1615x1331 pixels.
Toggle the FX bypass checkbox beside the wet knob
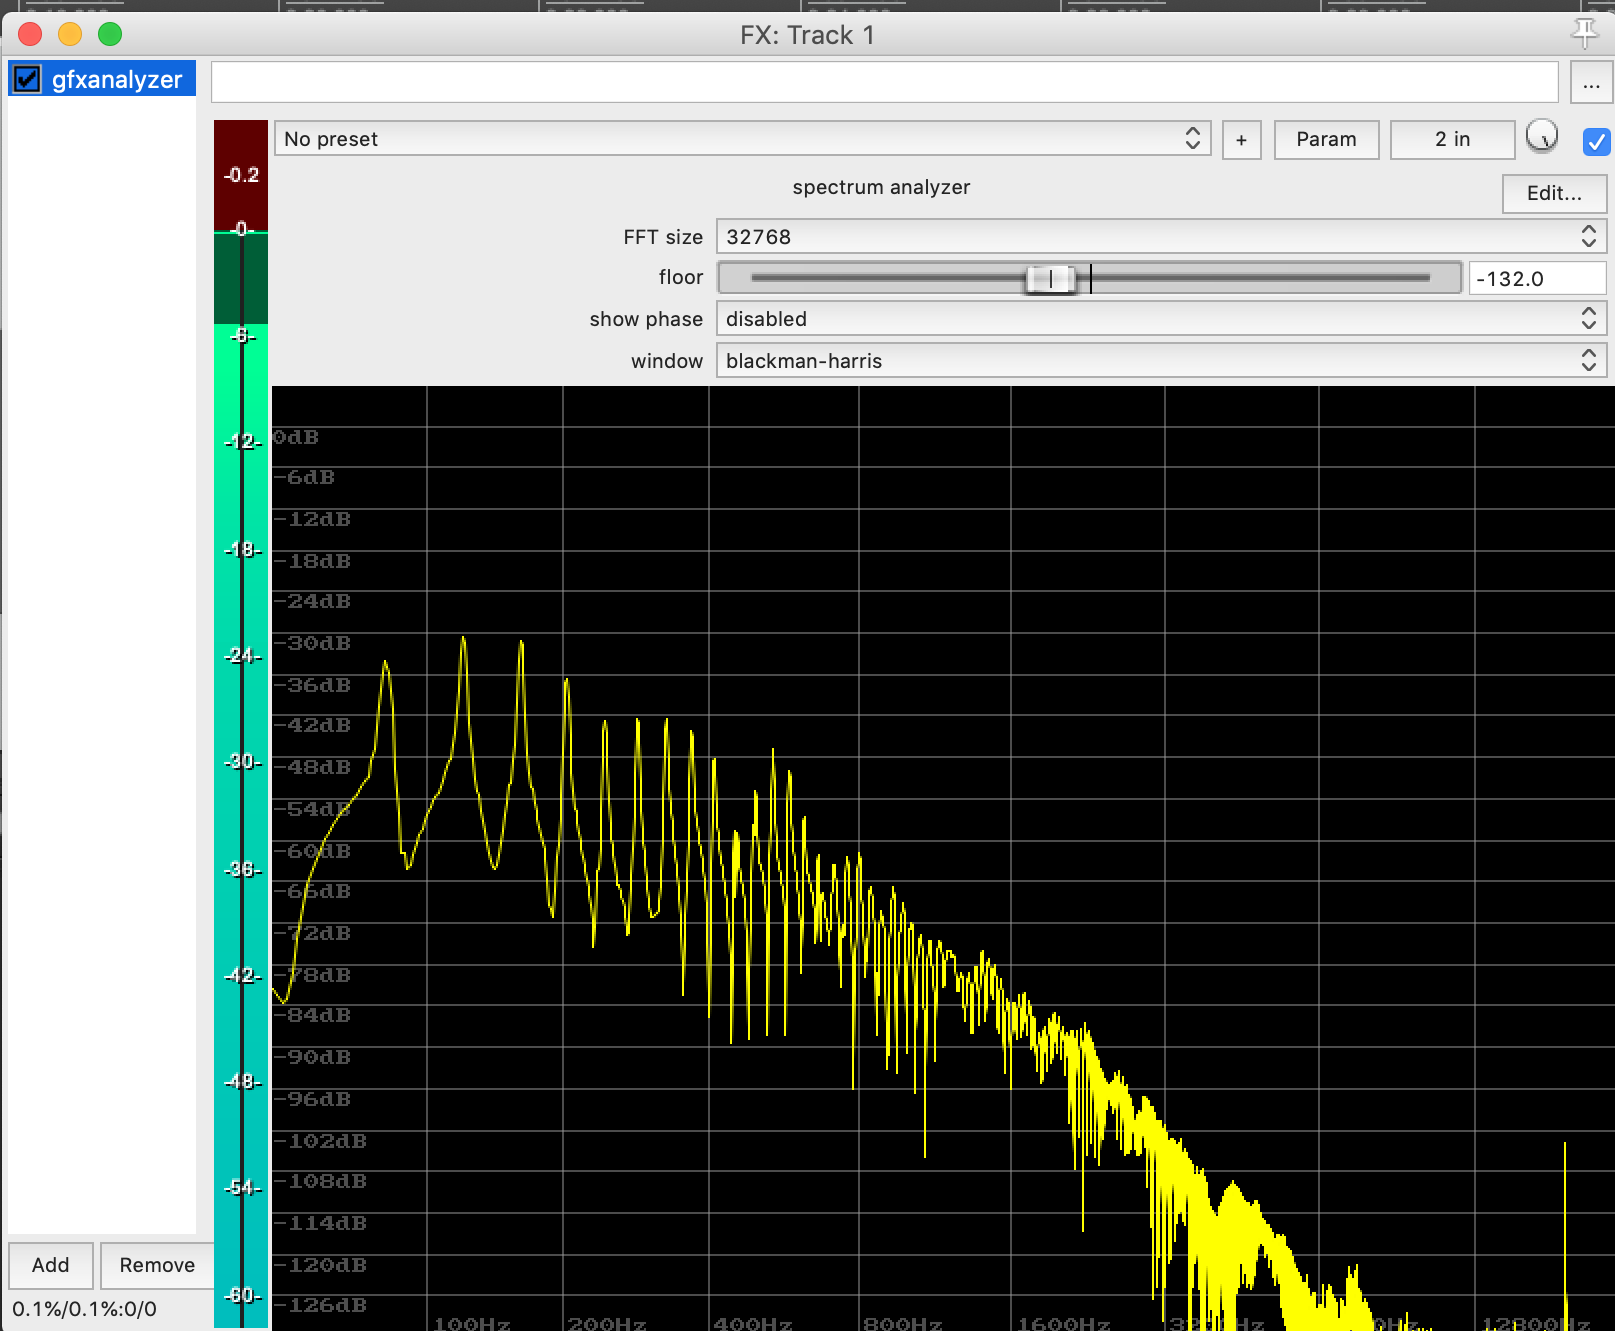[1596, 141]
